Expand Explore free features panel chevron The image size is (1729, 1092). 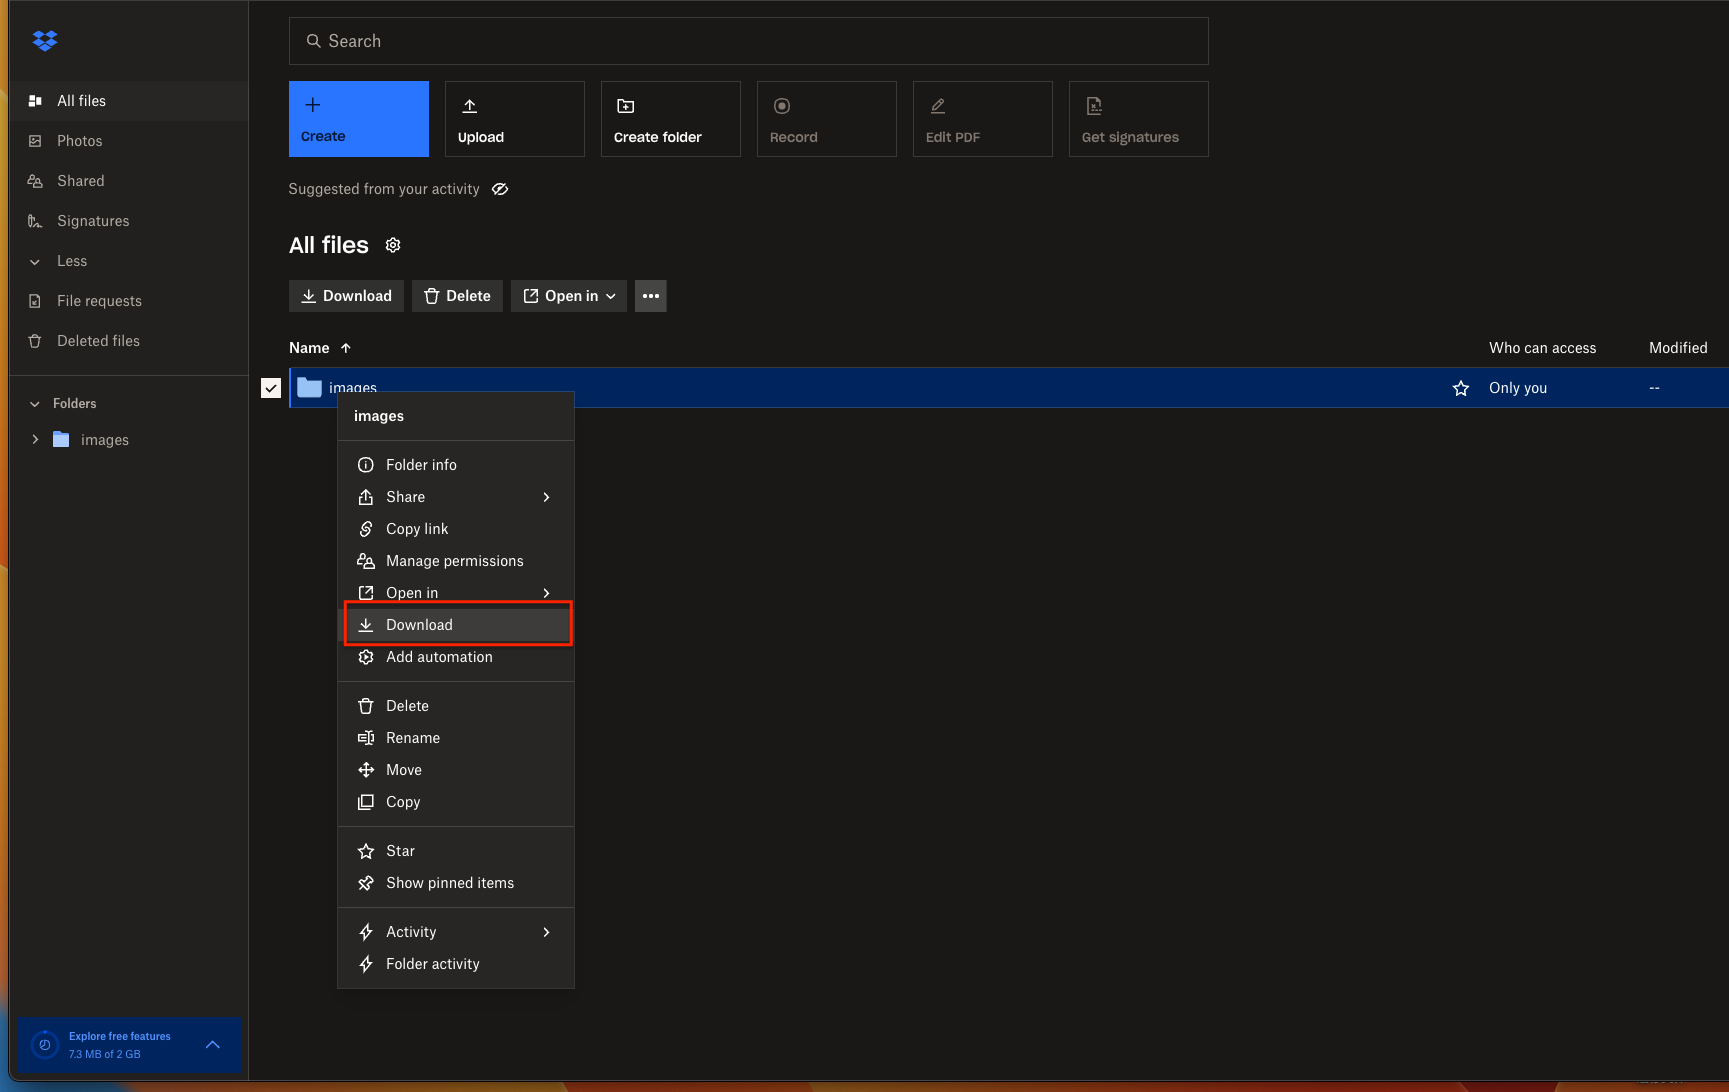point(213,1044)
